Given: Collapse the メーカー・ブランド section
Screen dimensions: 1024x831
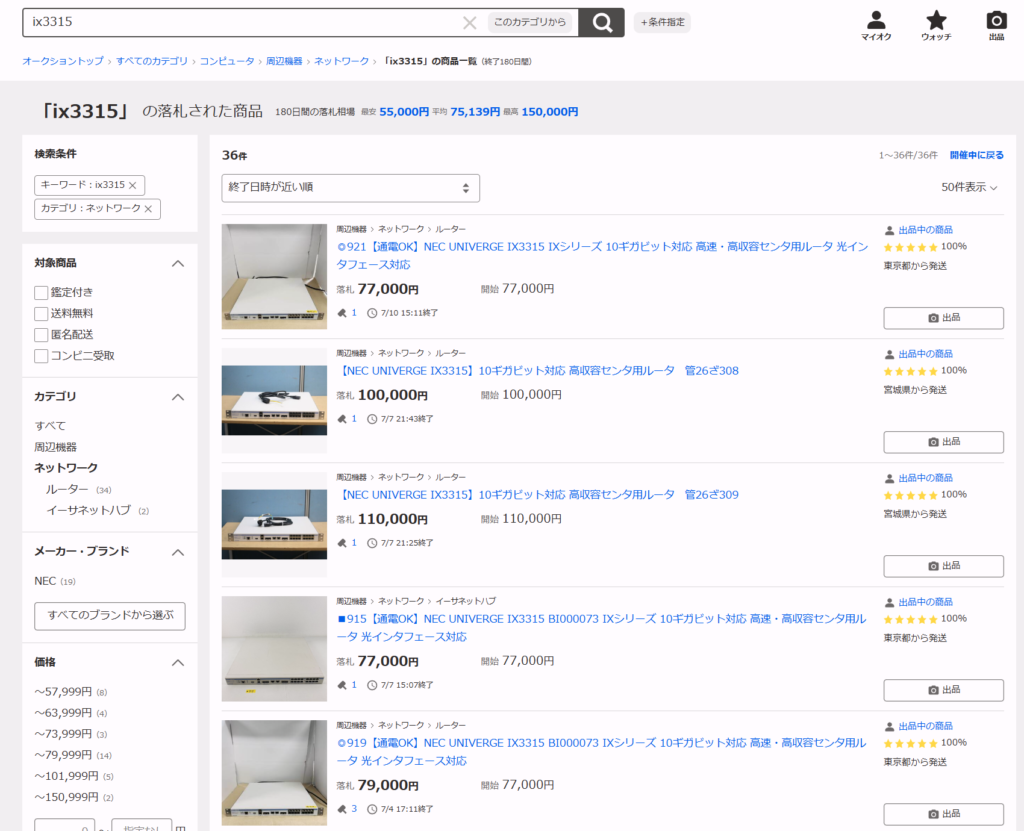Looking at the screenshot, I should coord(178,552).
